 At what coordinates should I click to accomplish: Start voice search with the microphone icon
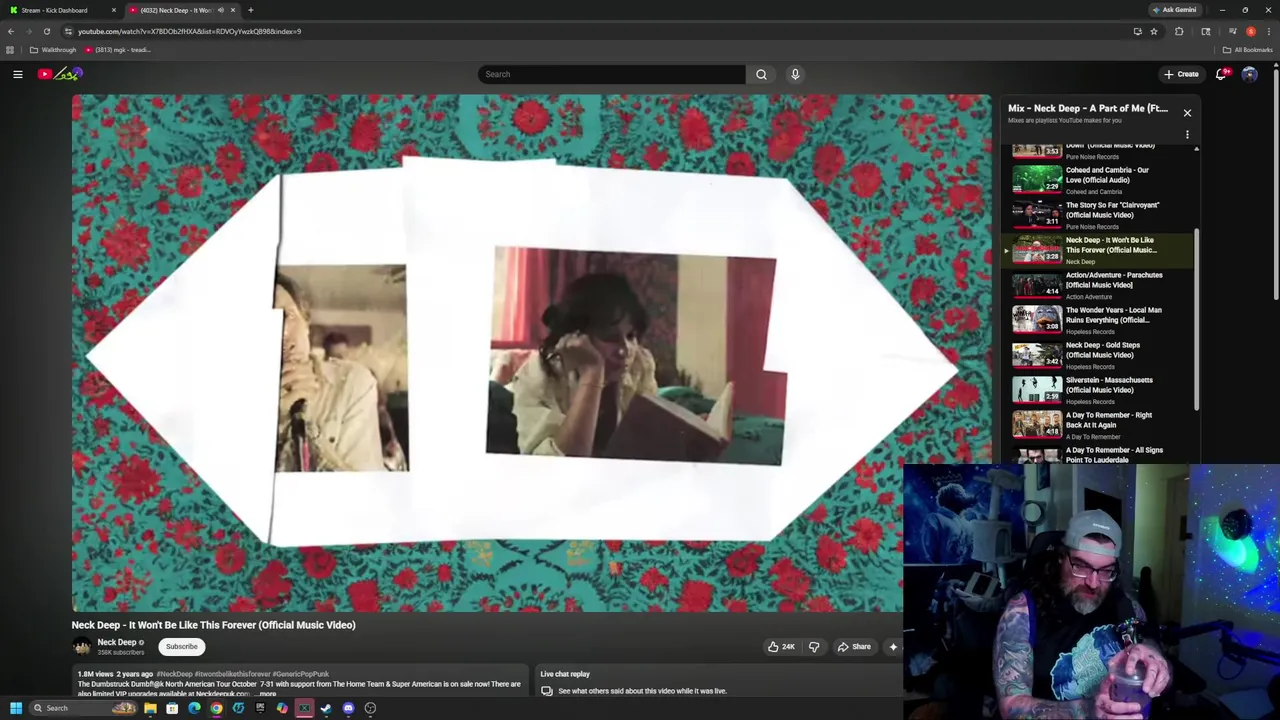(x=795, y=74)
